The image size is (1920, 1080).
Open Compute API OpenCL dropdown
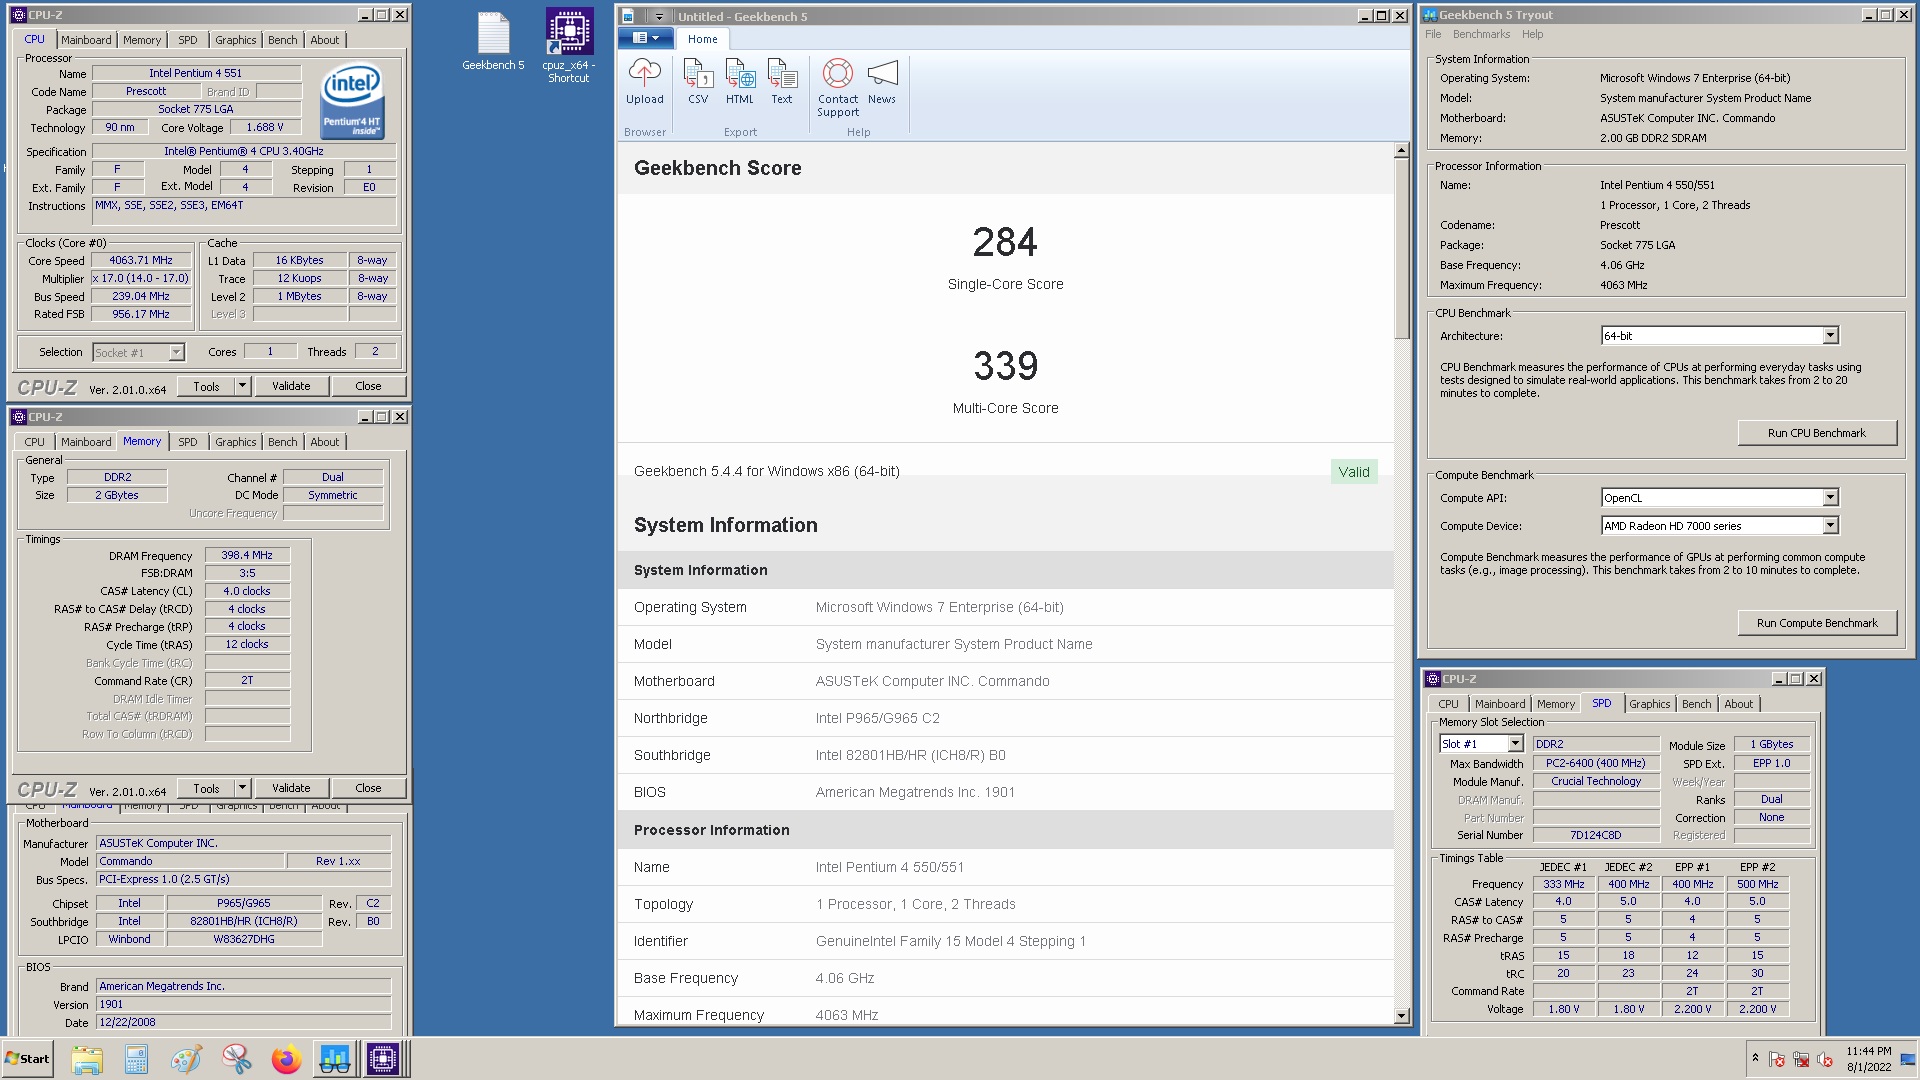click(x=1830, y=498)
